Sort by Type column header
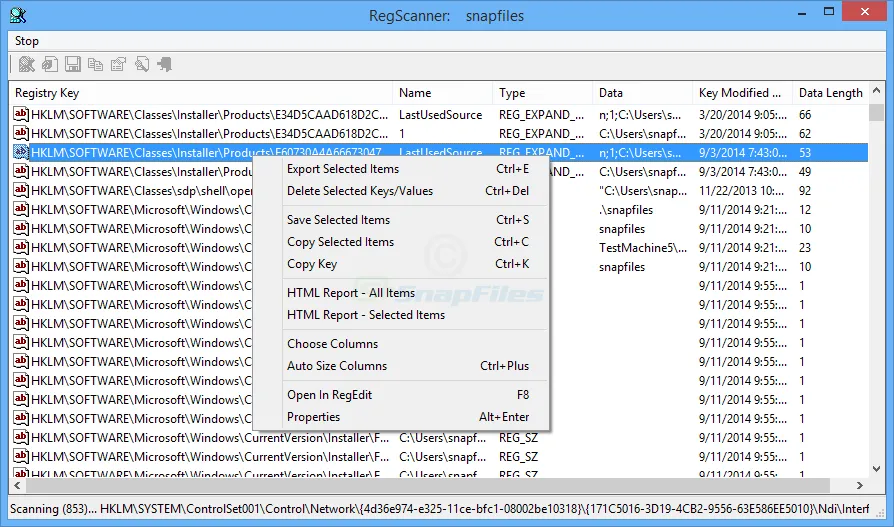This screenshot has width=894, height=527. pyautogui.click(x=542, y=93)
